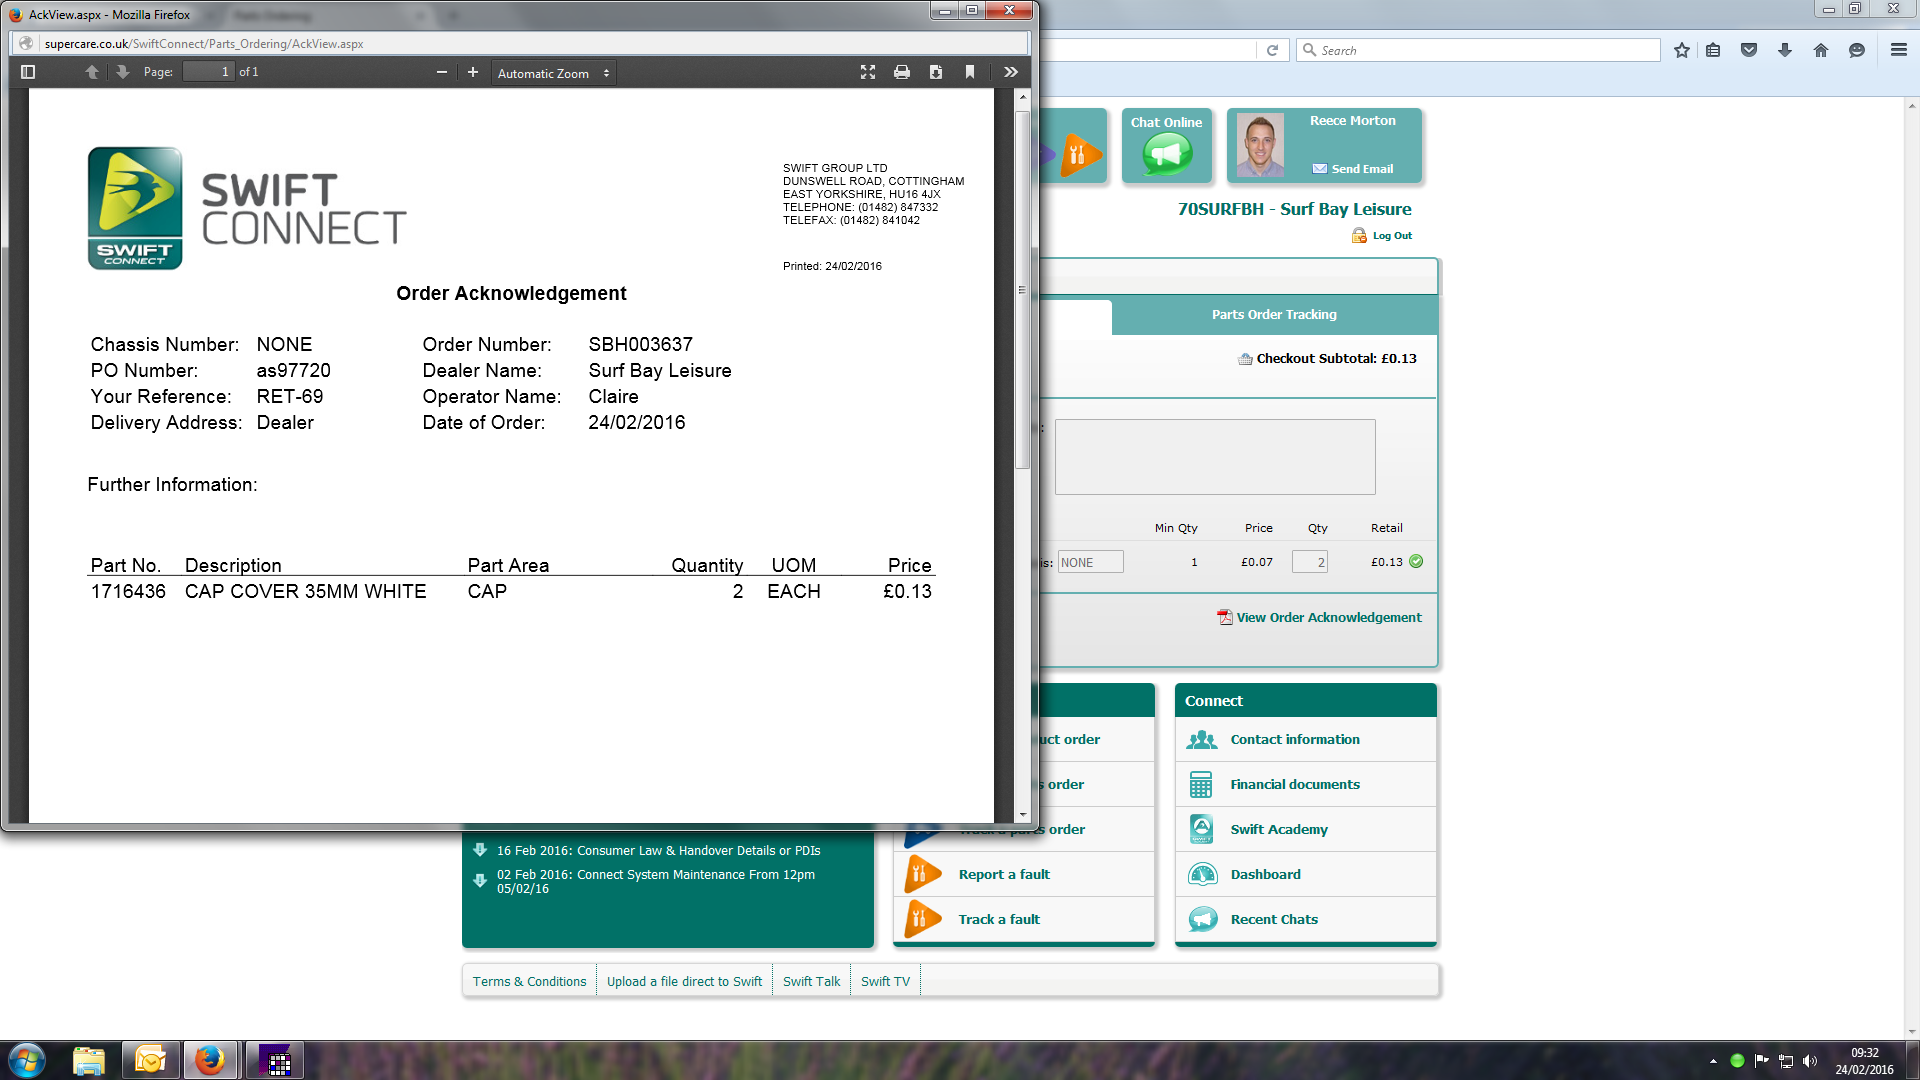Open Firefox hamburger menu
Image resolution: width=1920 pixels, height=1080 pixels.
click(1898, 50)
